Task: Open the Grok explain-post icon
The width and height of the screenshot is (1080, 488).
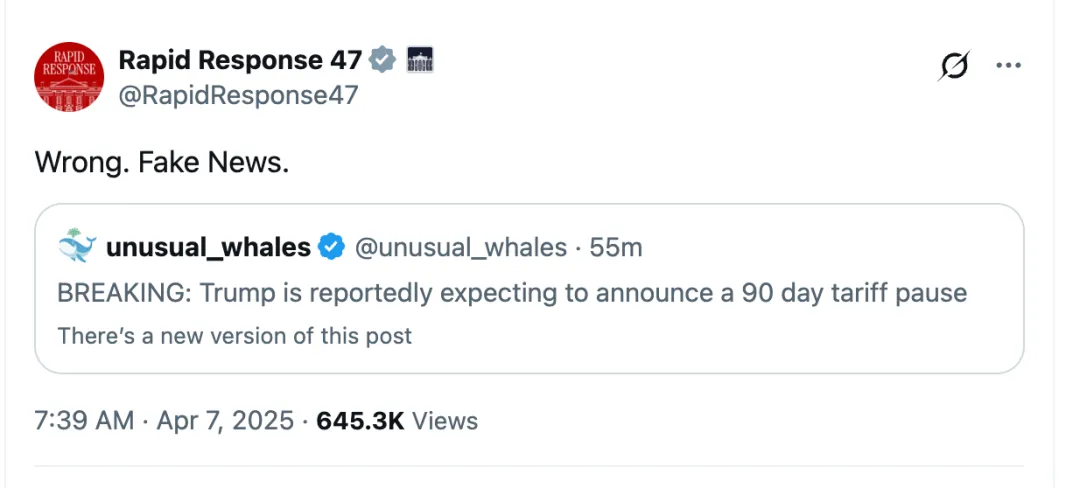Action: point(954,65)
